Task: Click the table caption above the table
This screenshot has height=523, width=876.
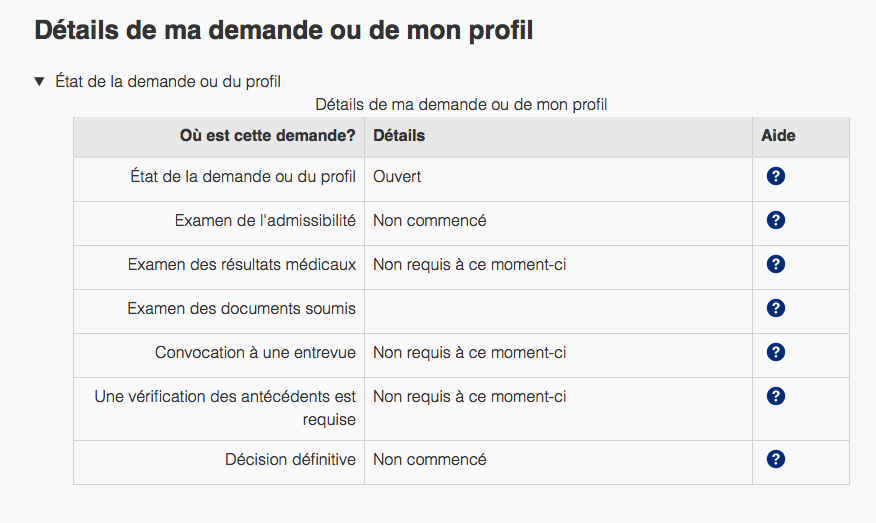Action: tap(461, 104)
